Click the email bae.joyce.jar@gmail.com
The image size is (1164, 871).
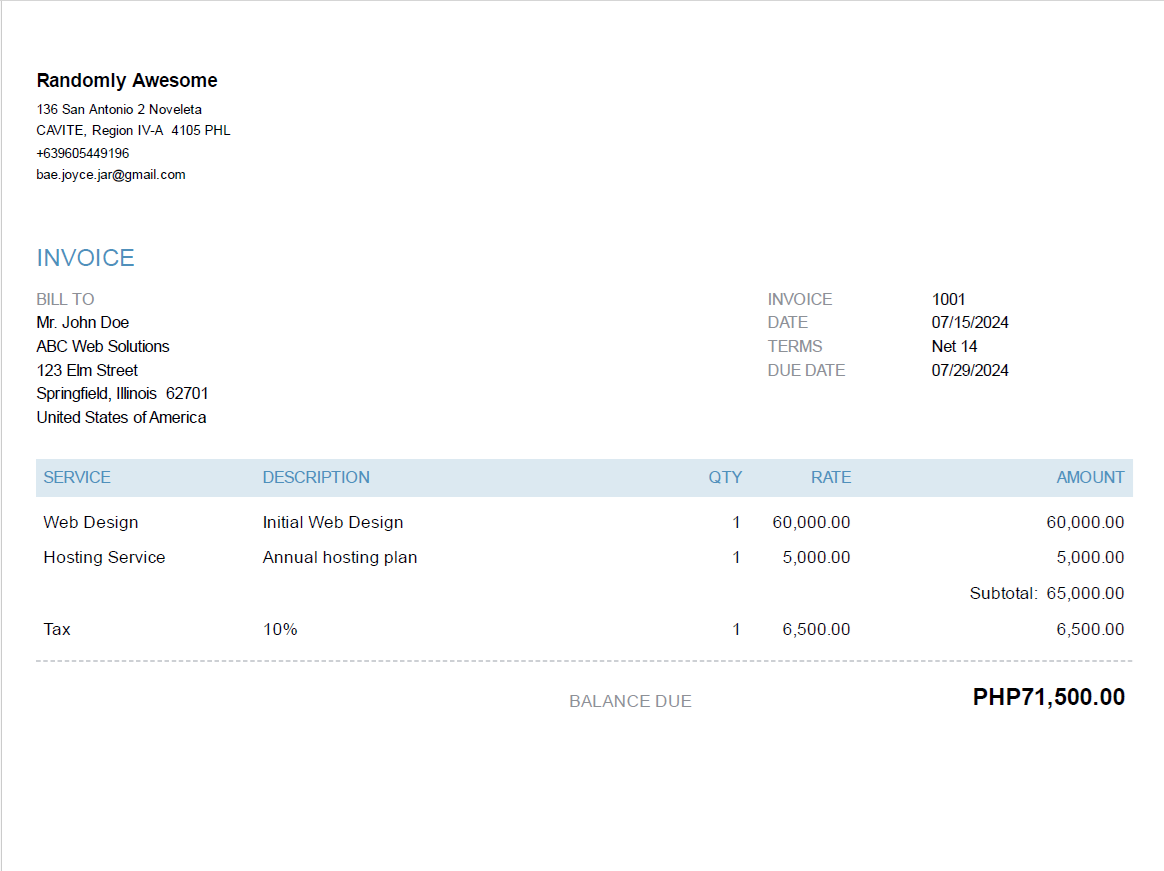111,174
